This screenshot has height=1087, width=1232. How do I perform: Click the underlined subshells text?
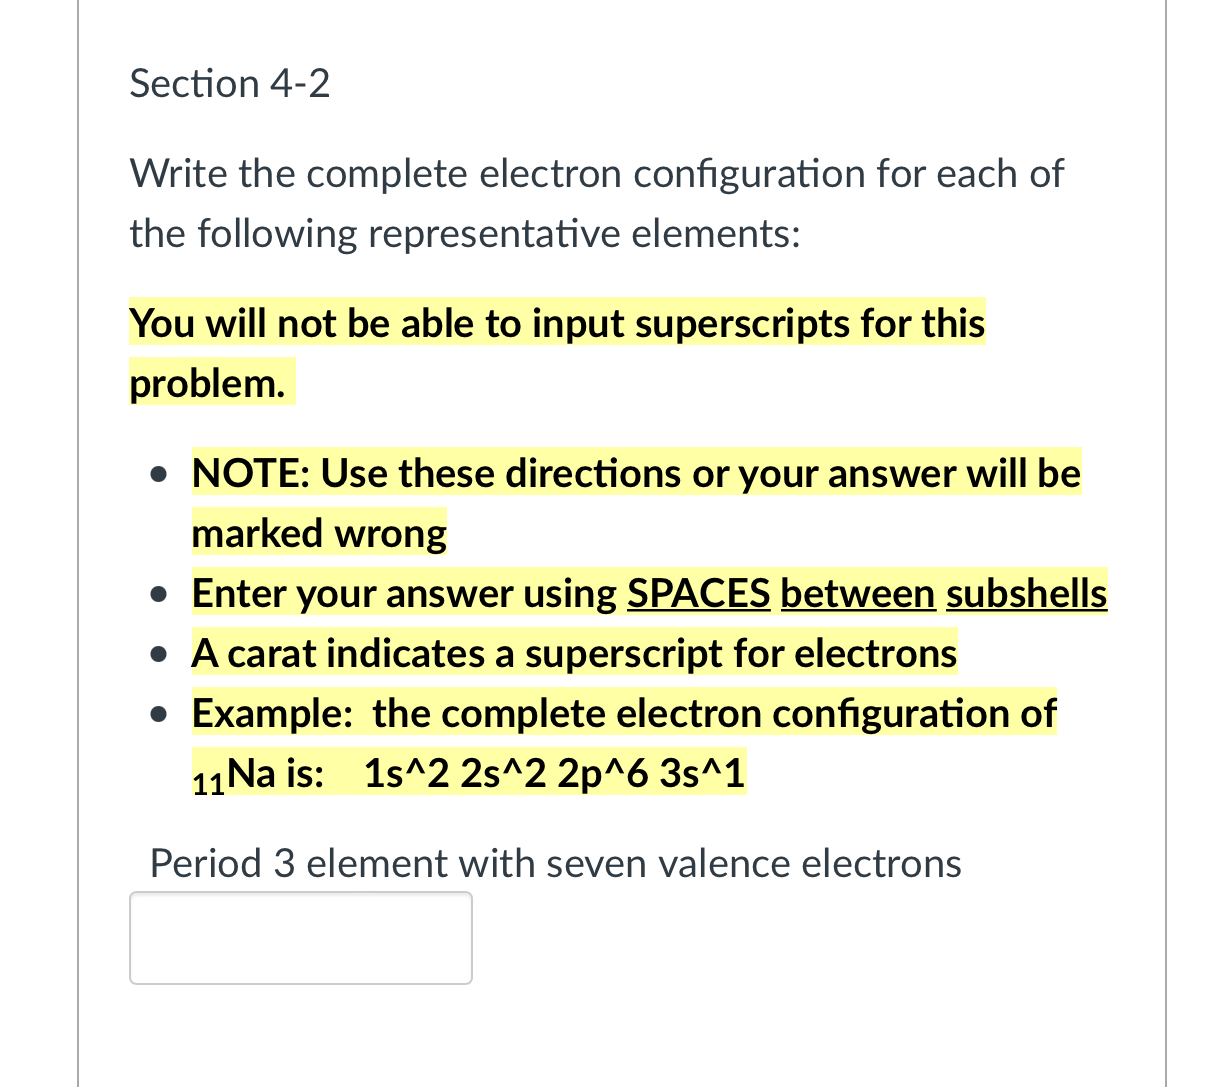[1026, 593]
